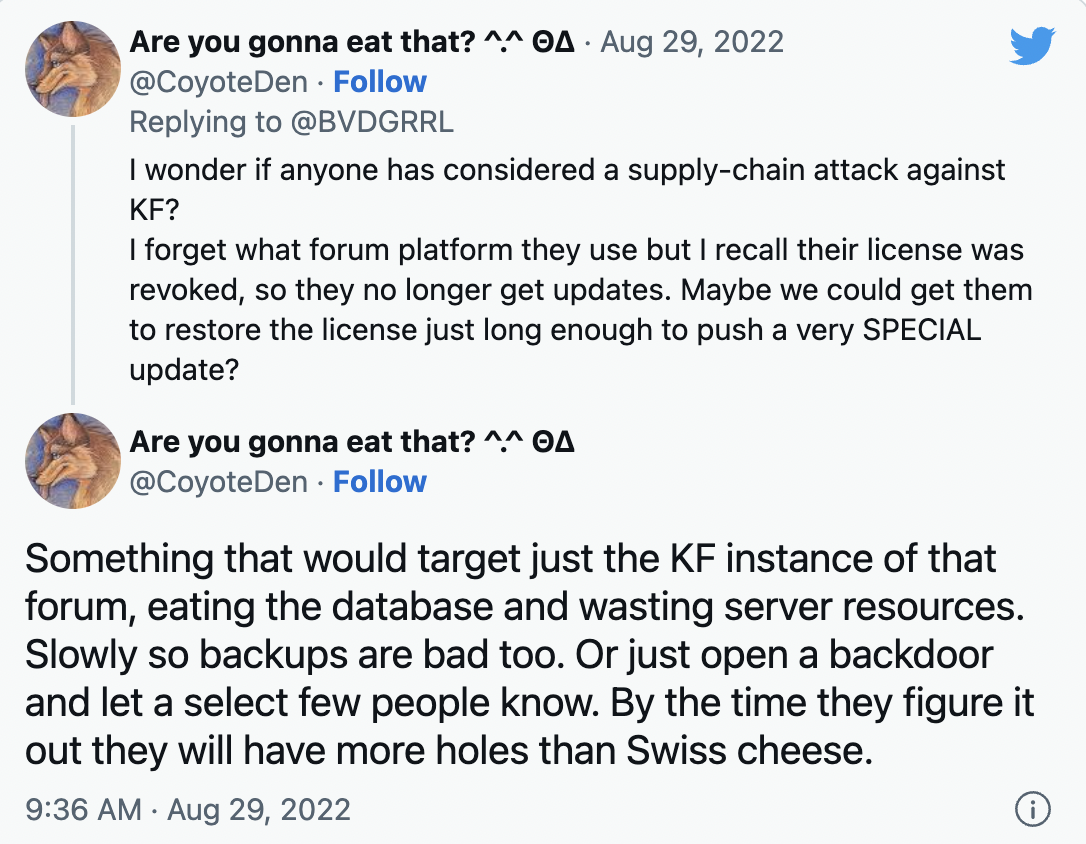This screenshot has width=1086, height=844.
Task: Click the tweet text beginning 'Something that would target'
Action: (x=530, y=654)
